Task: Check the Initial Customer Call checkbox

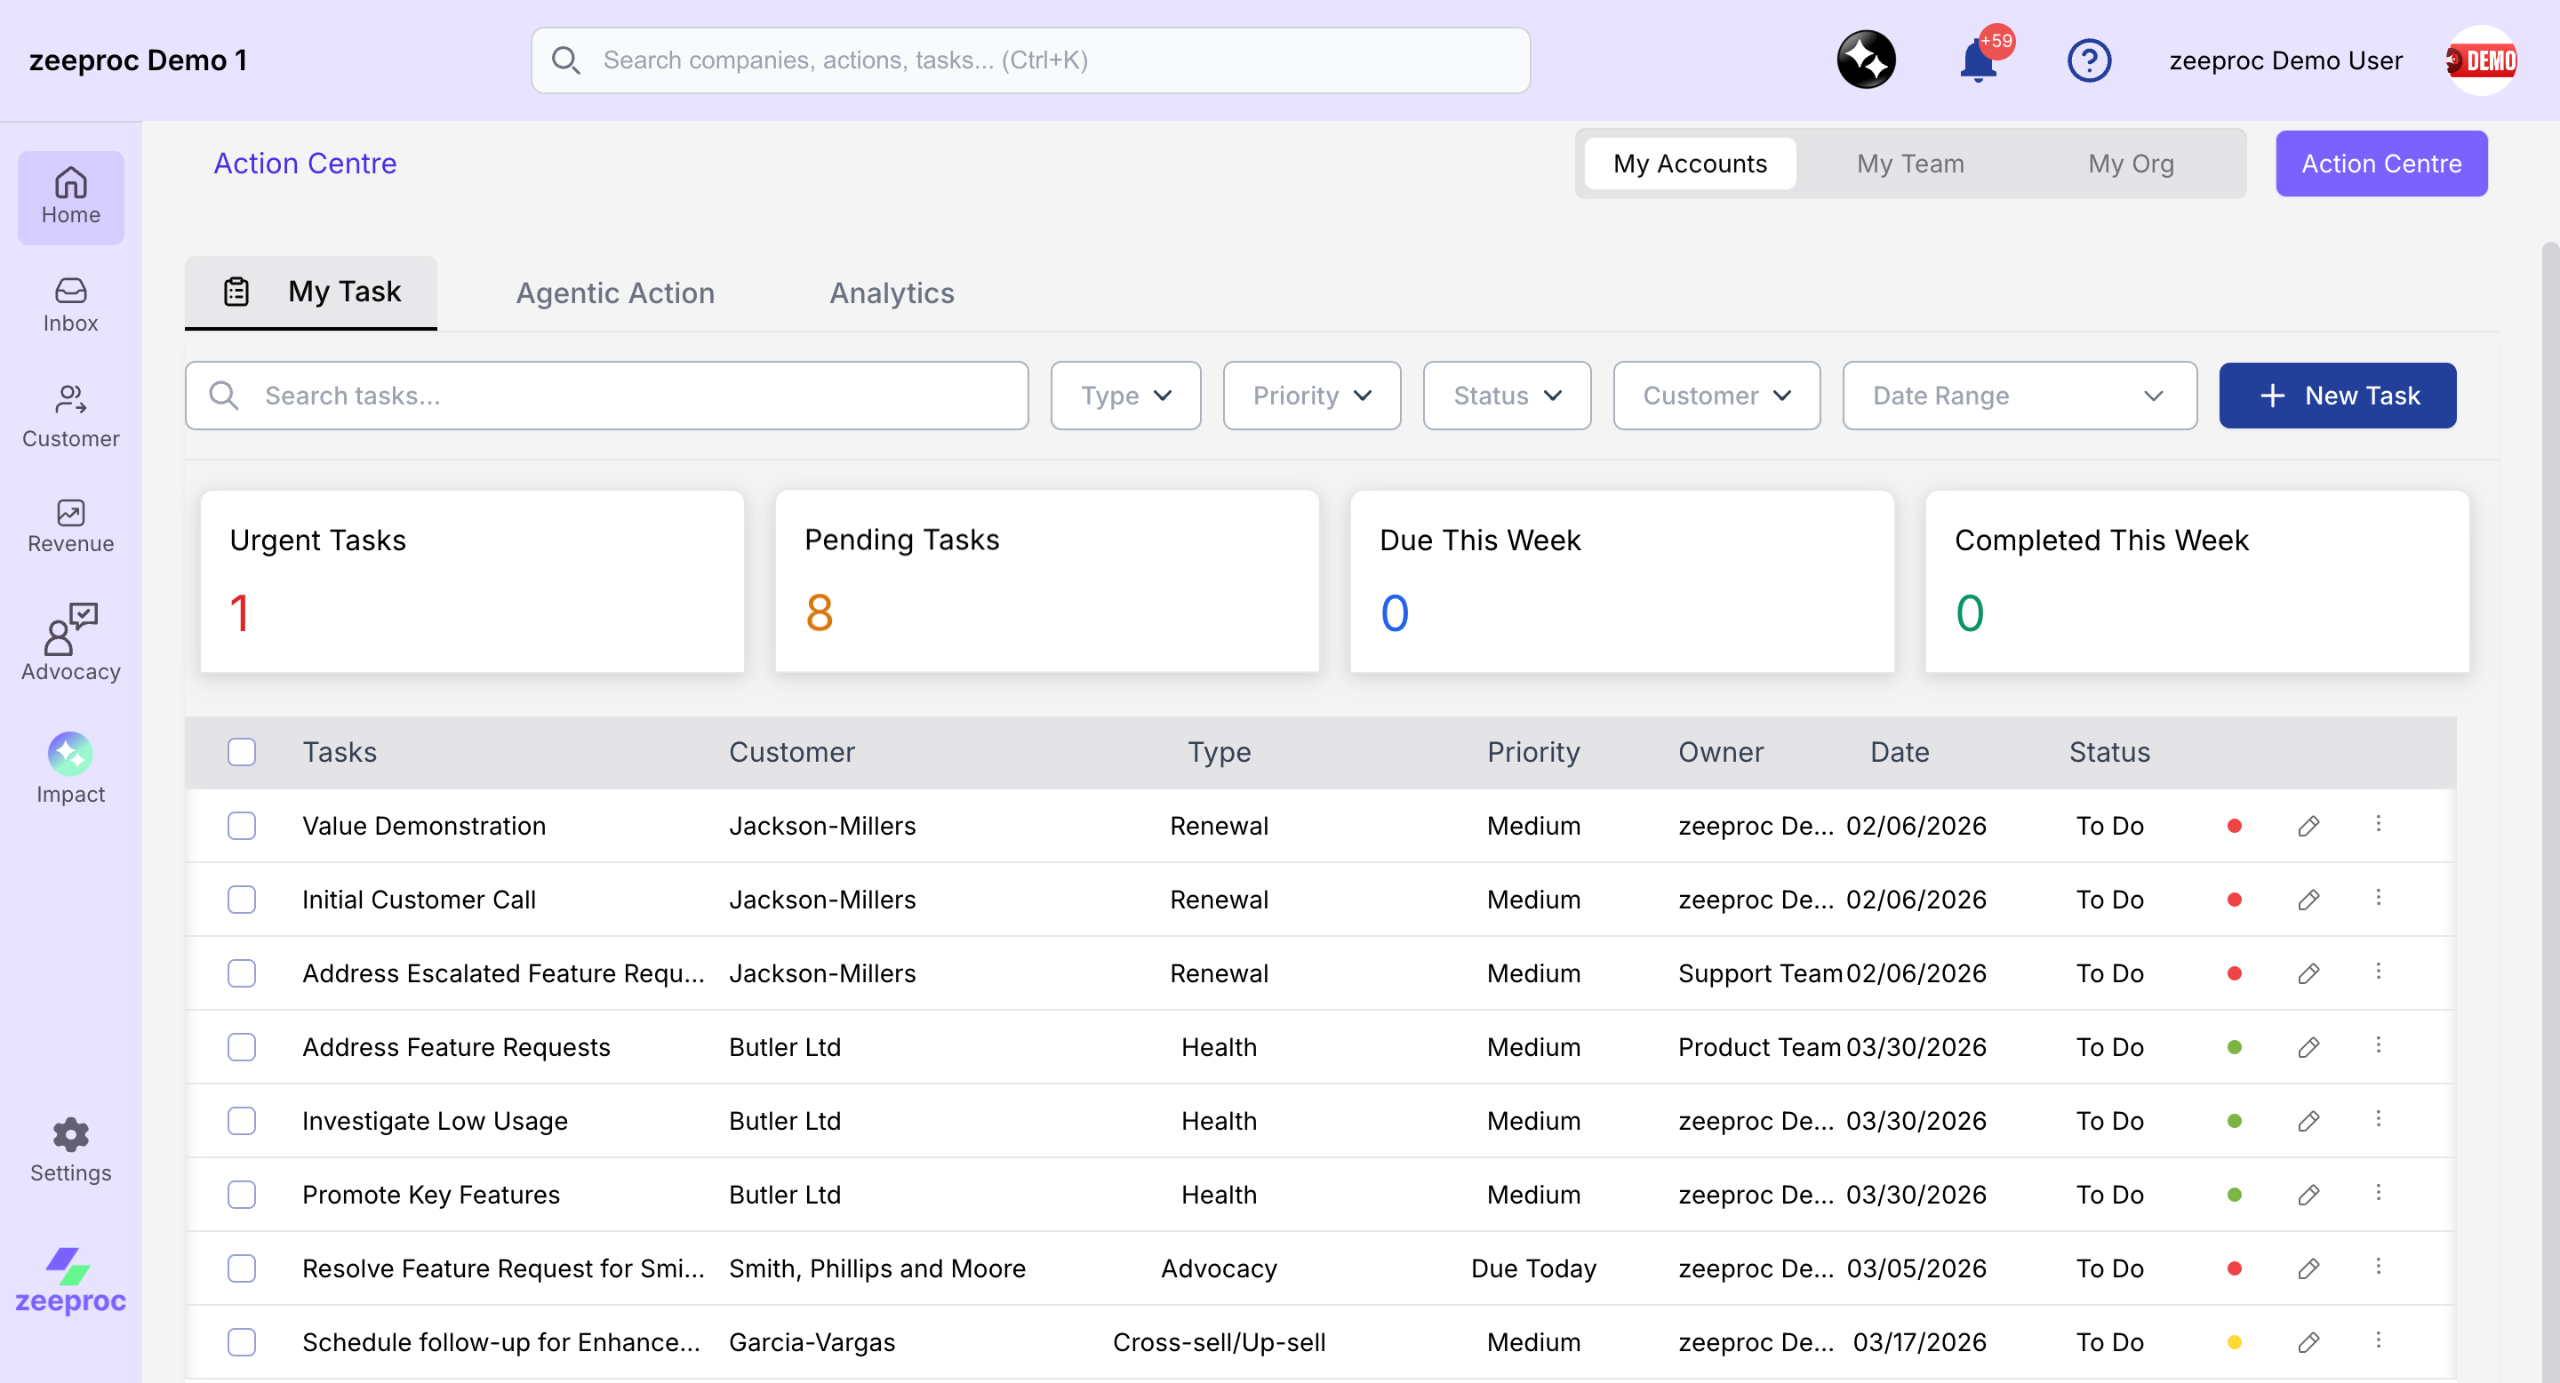Action: 241,900
